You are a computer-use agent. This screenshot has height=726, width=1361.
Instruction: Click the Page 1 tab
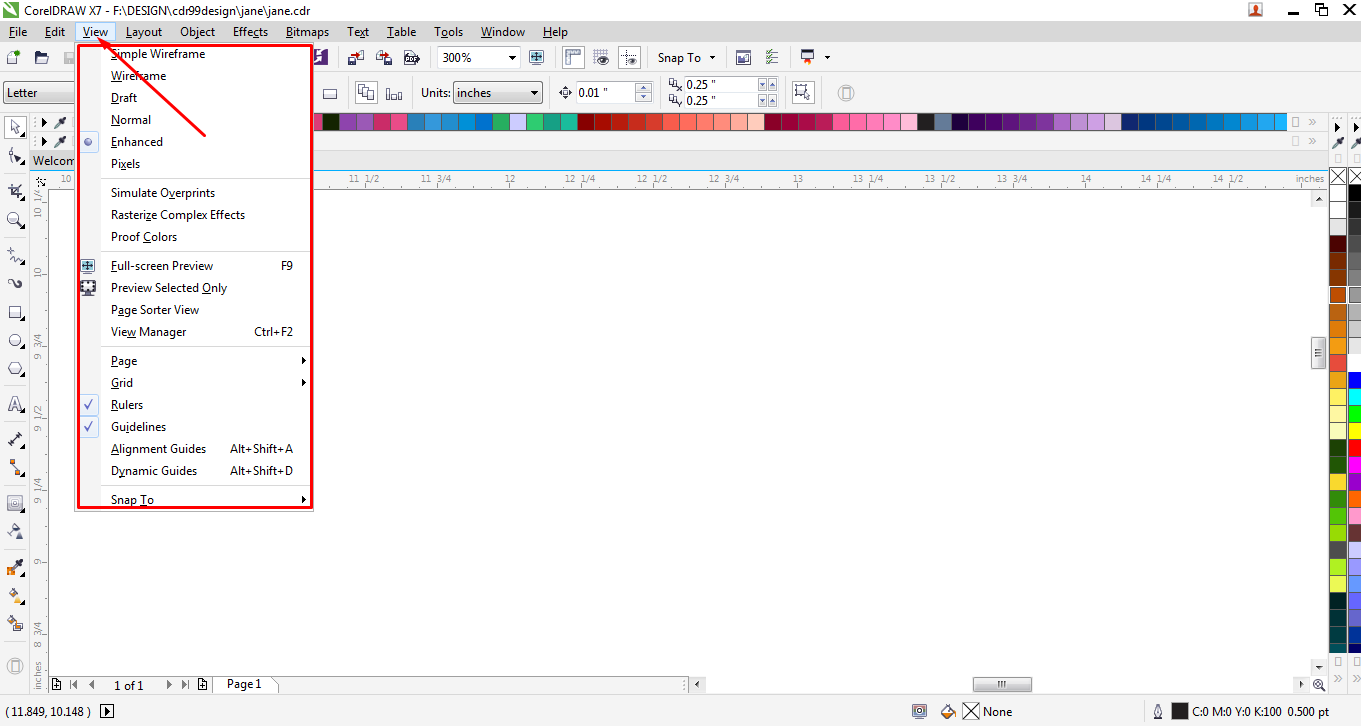[245, 684]
